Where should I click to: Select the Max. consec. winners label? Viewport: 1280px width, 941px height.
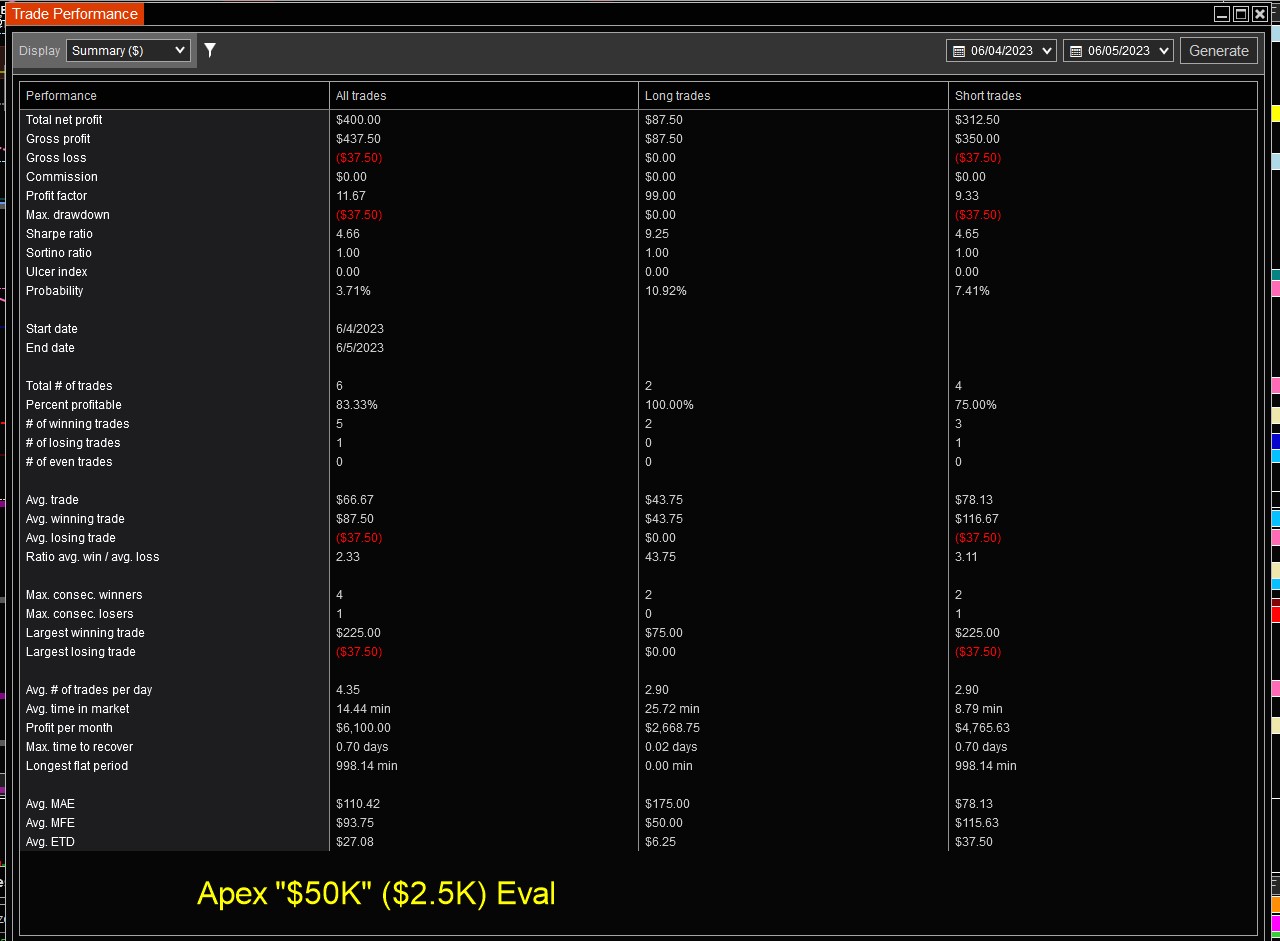point(84,595)
